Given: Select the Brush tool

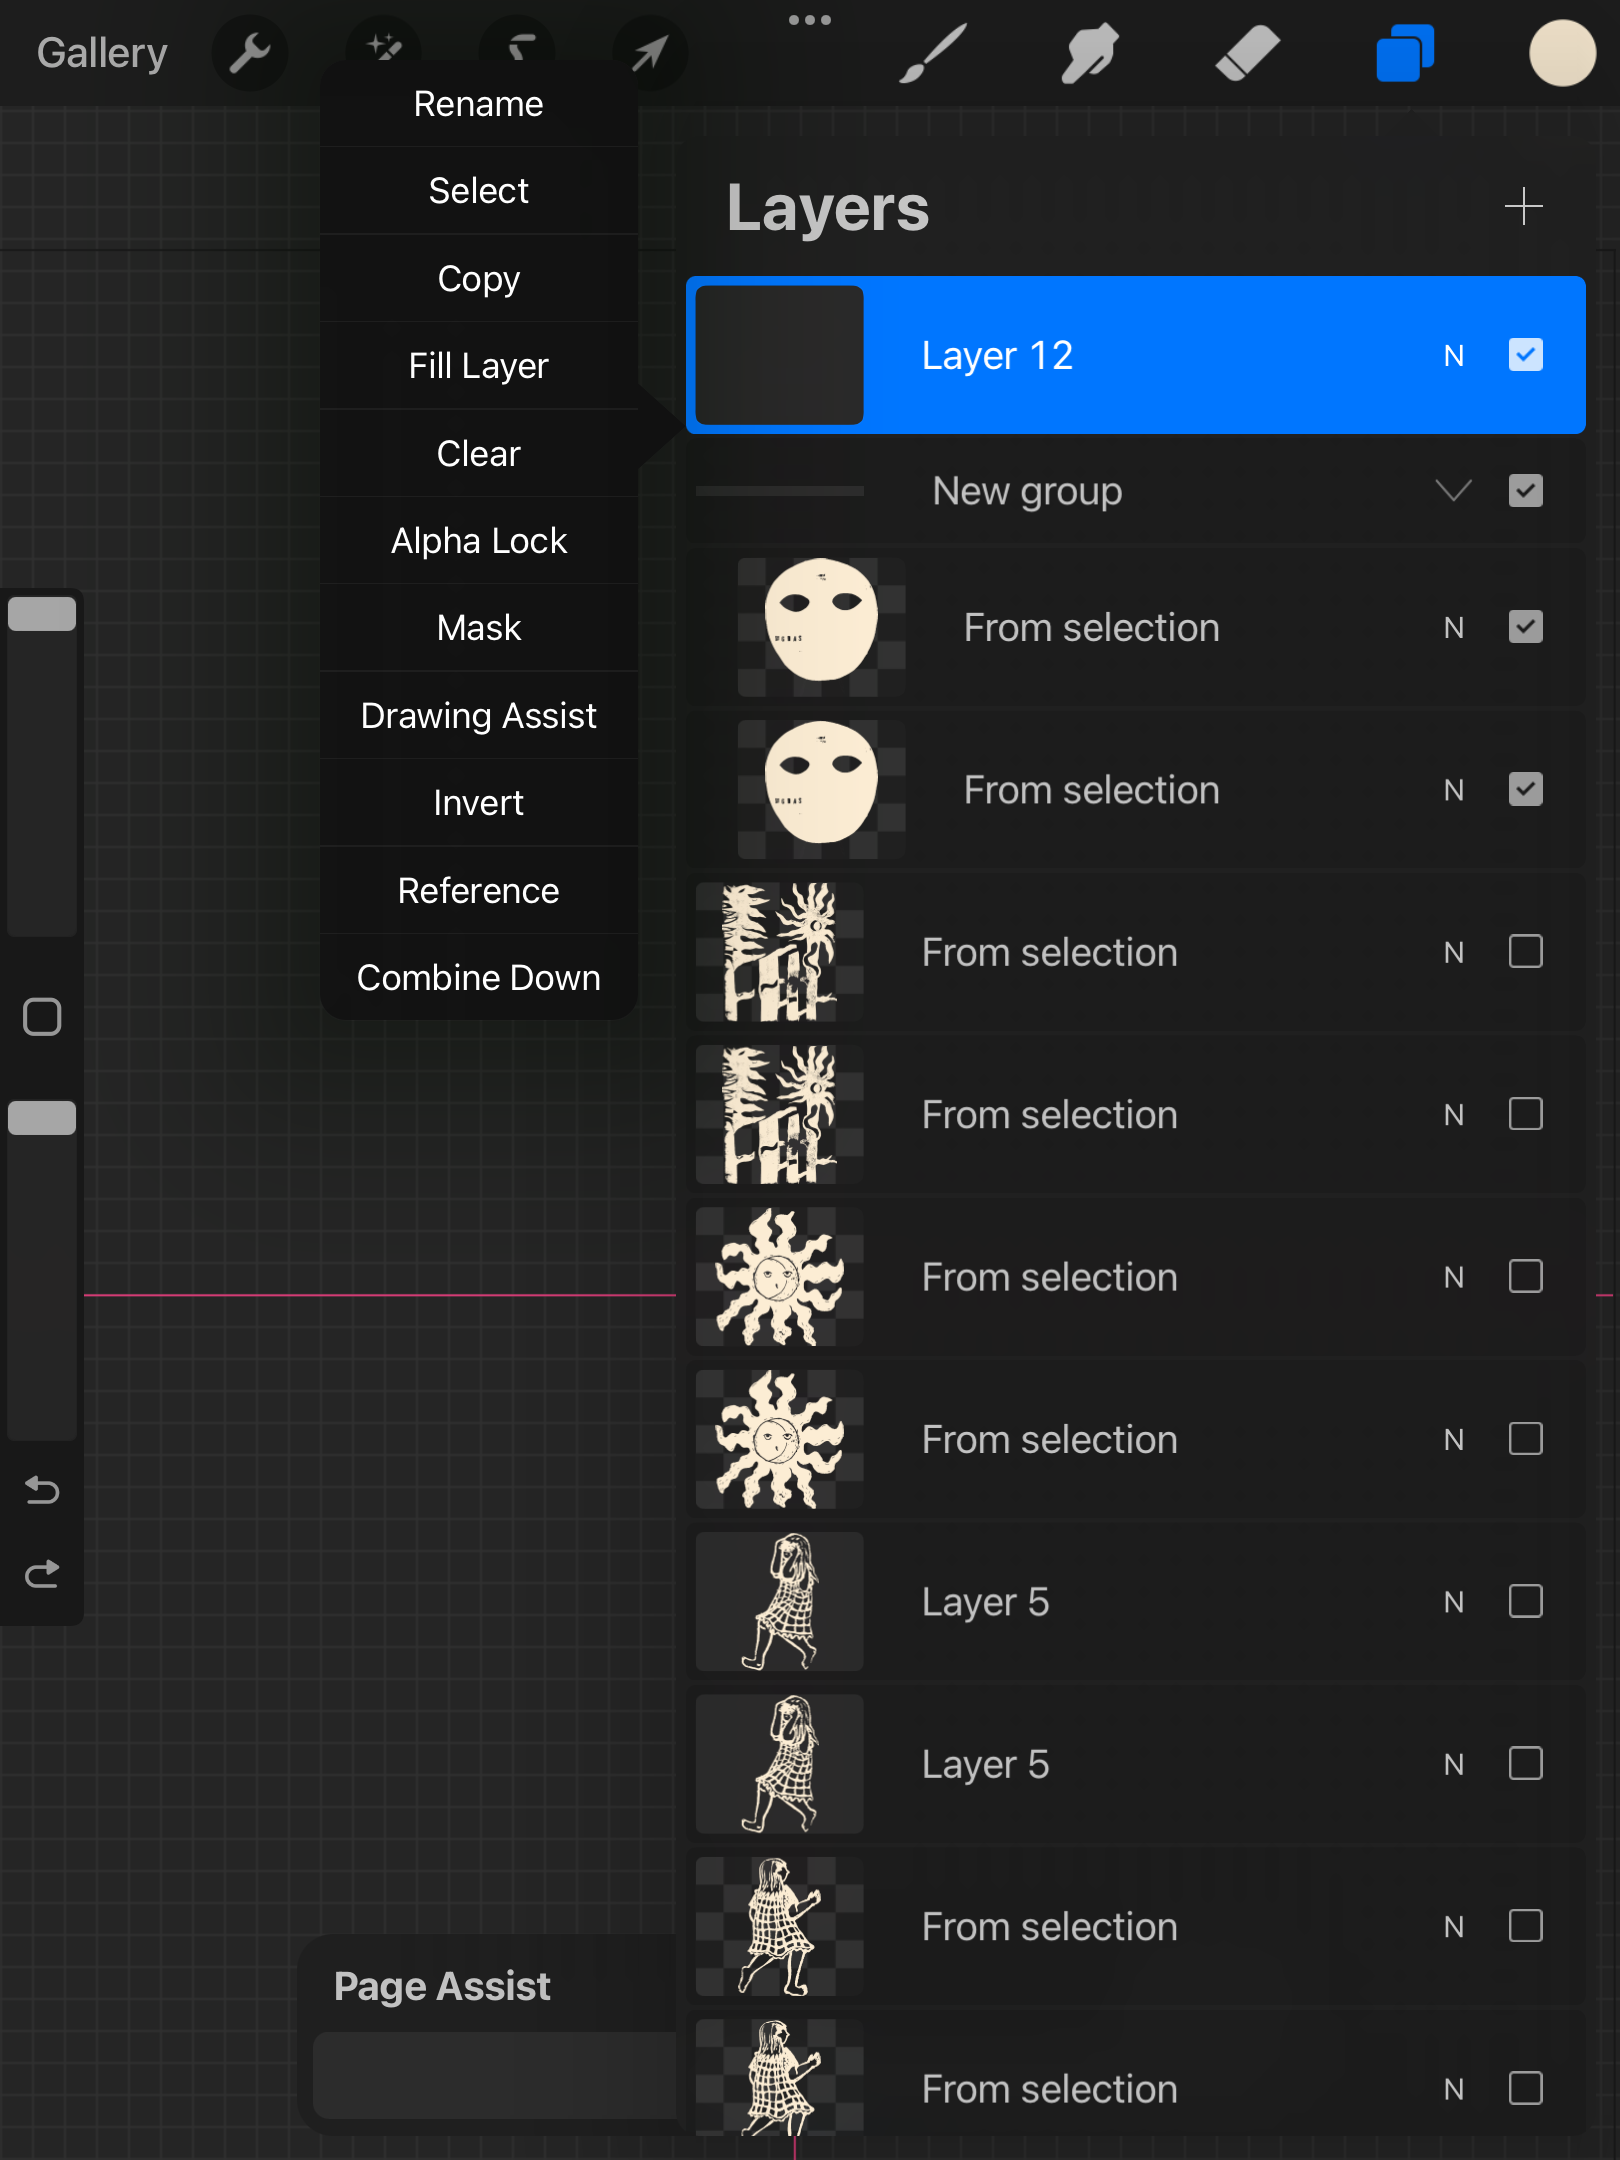Looking at the screenshot, I should (932, 53).
